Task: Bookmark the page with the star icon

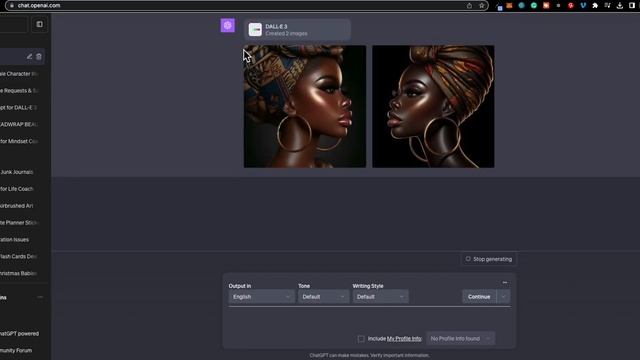Action: [482, 6]
